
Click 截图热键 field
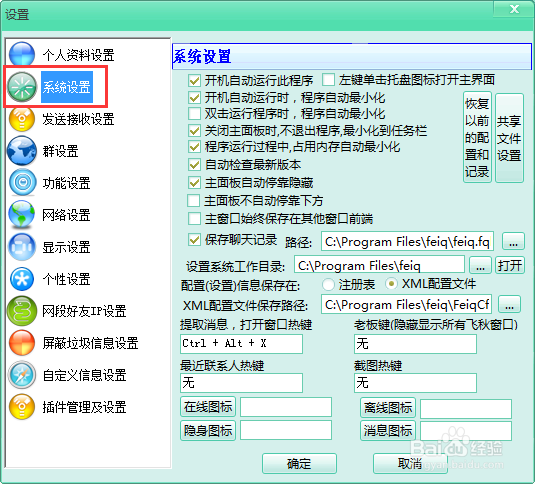tap(415, 383)
